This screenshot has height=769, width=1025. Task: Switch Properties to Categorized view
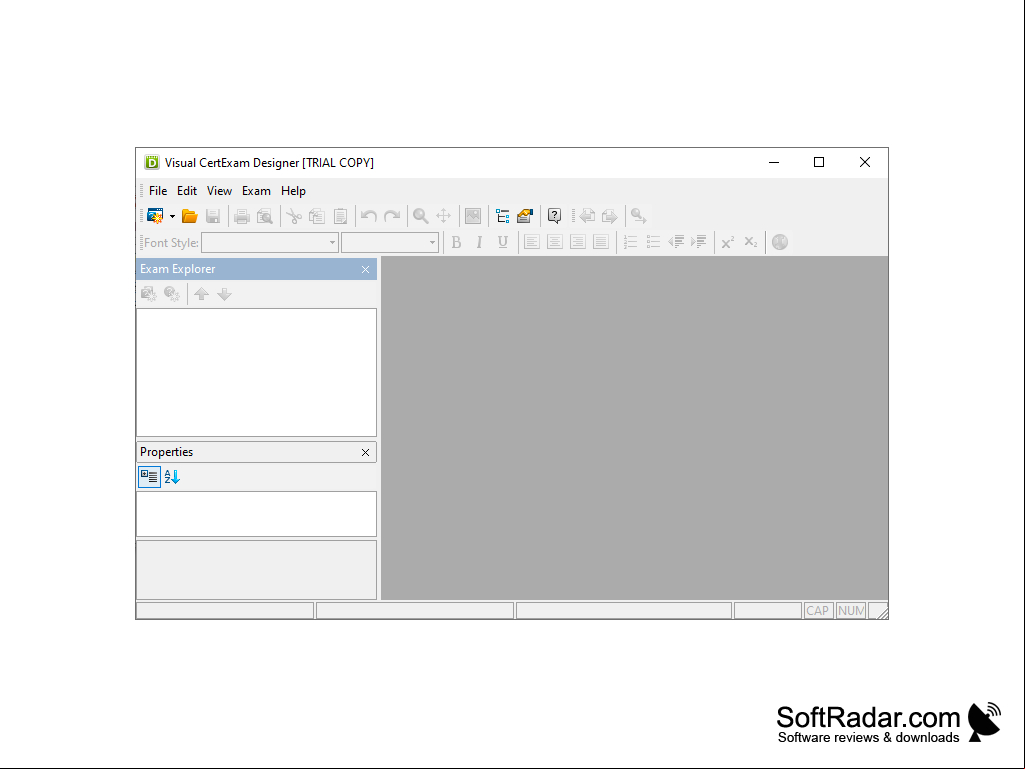pos(149,477)
